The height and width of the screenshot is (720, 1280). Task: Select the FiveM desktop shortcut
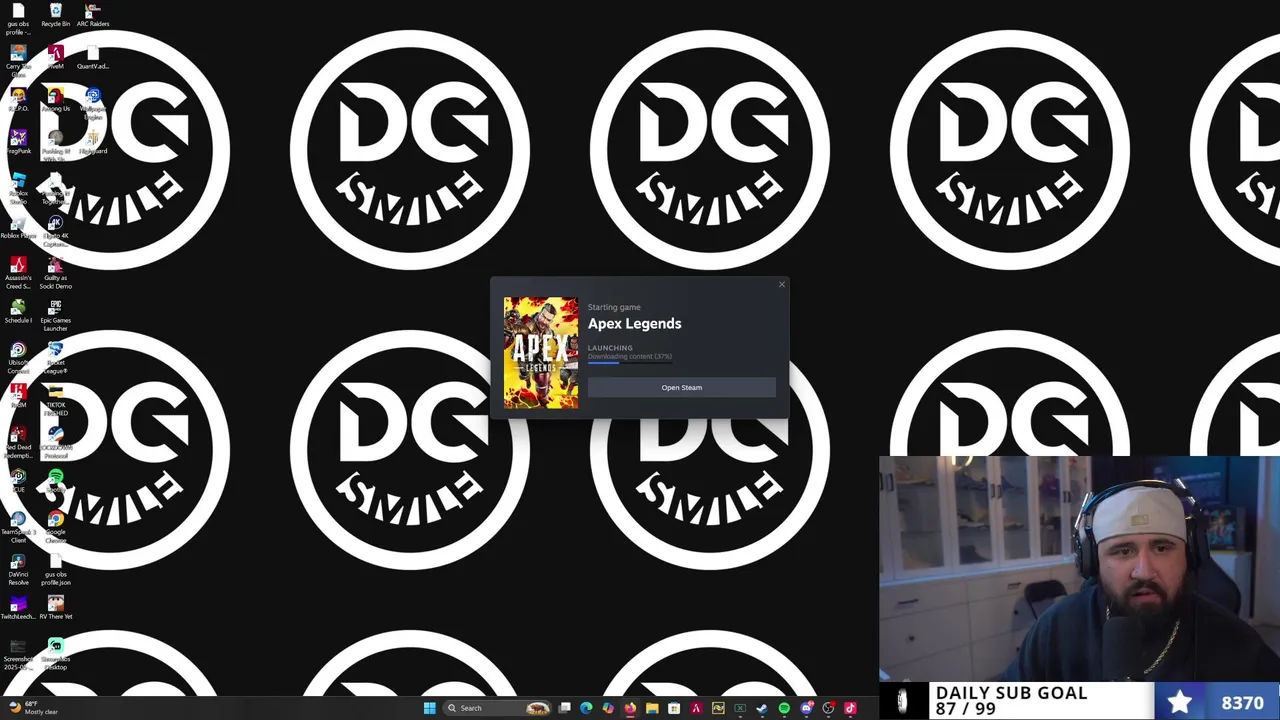tap(56, 57)
